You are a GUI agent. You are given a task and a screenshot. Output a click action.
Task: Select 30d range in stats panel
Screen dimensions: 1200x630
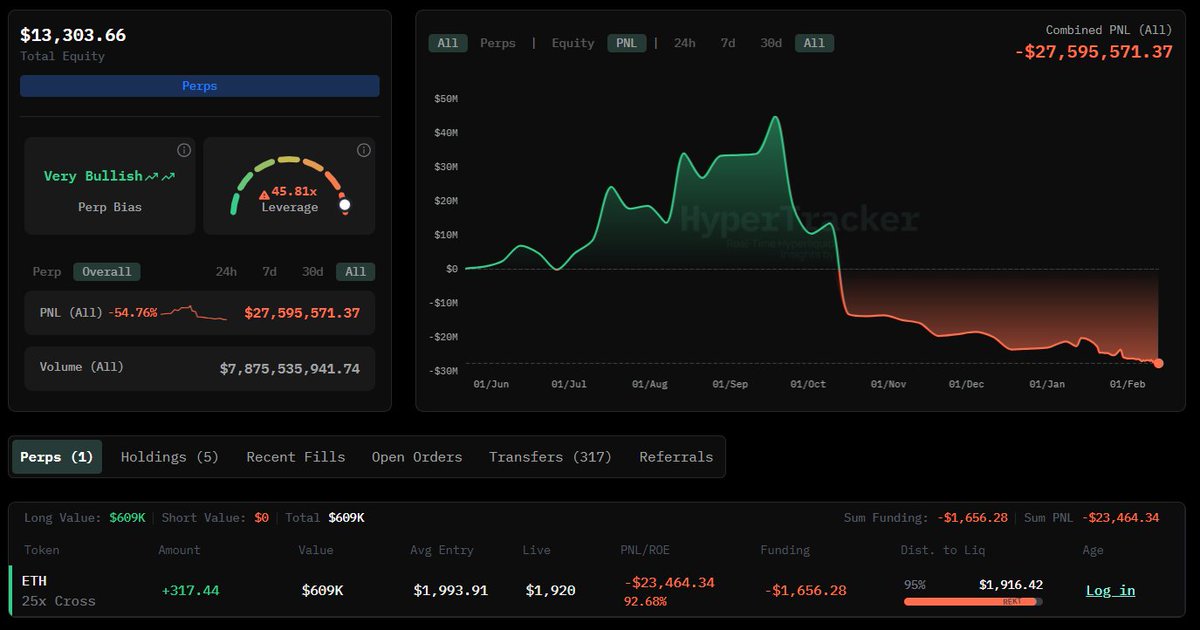click(313, 272)
